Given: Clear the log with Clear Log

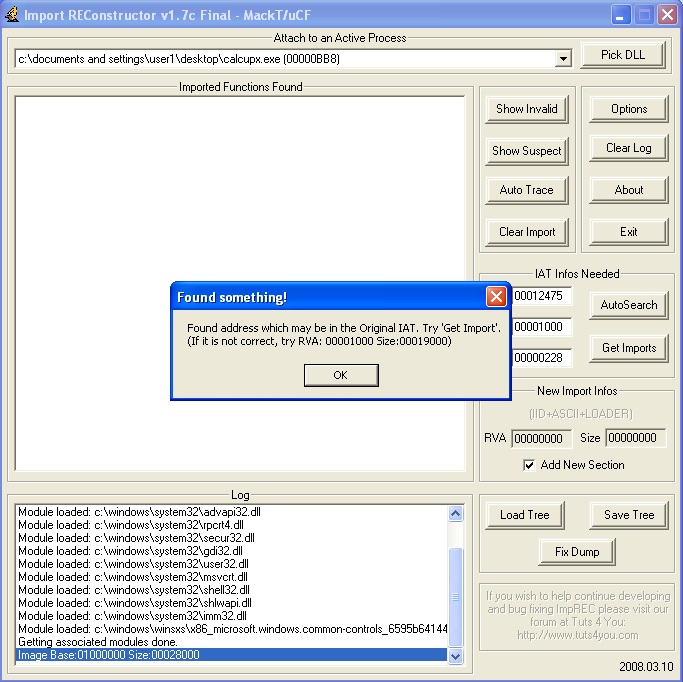Looking at the screenshot, I should pos(628,148).
